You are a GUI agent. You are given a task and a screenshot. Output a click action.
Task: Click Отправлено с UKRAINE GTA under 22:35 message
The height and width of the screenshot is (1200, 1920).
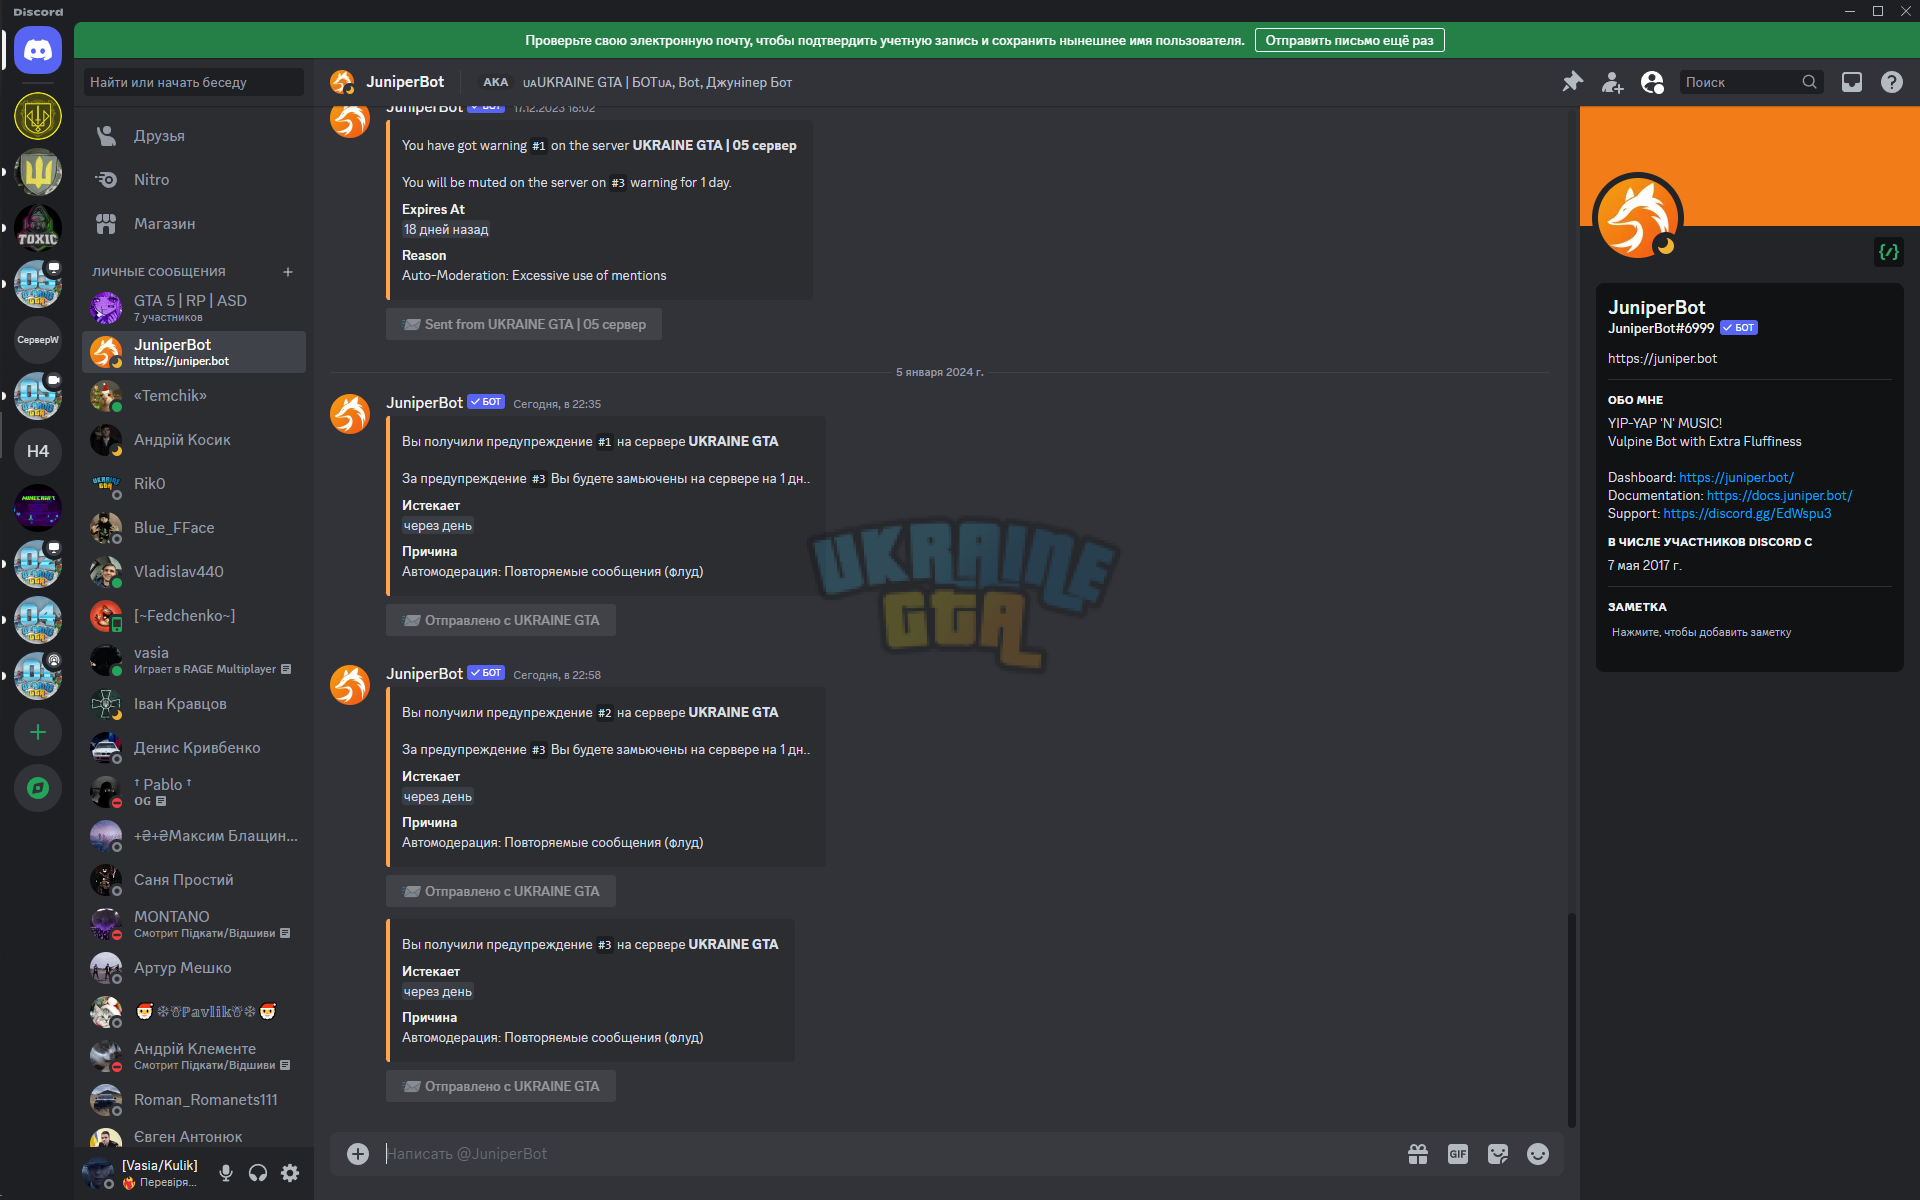501,620
